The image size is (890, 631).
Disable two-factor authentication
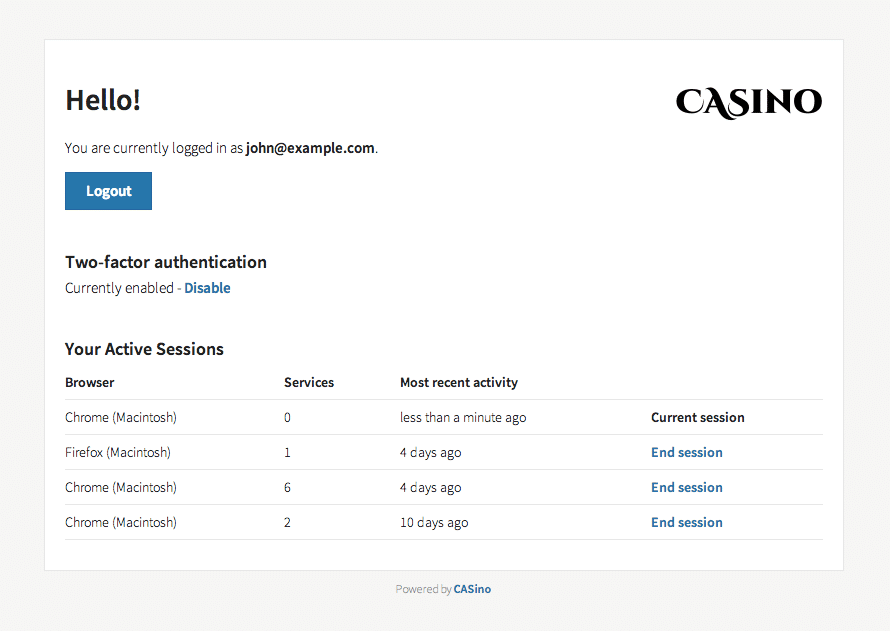(x=207, y=288)
